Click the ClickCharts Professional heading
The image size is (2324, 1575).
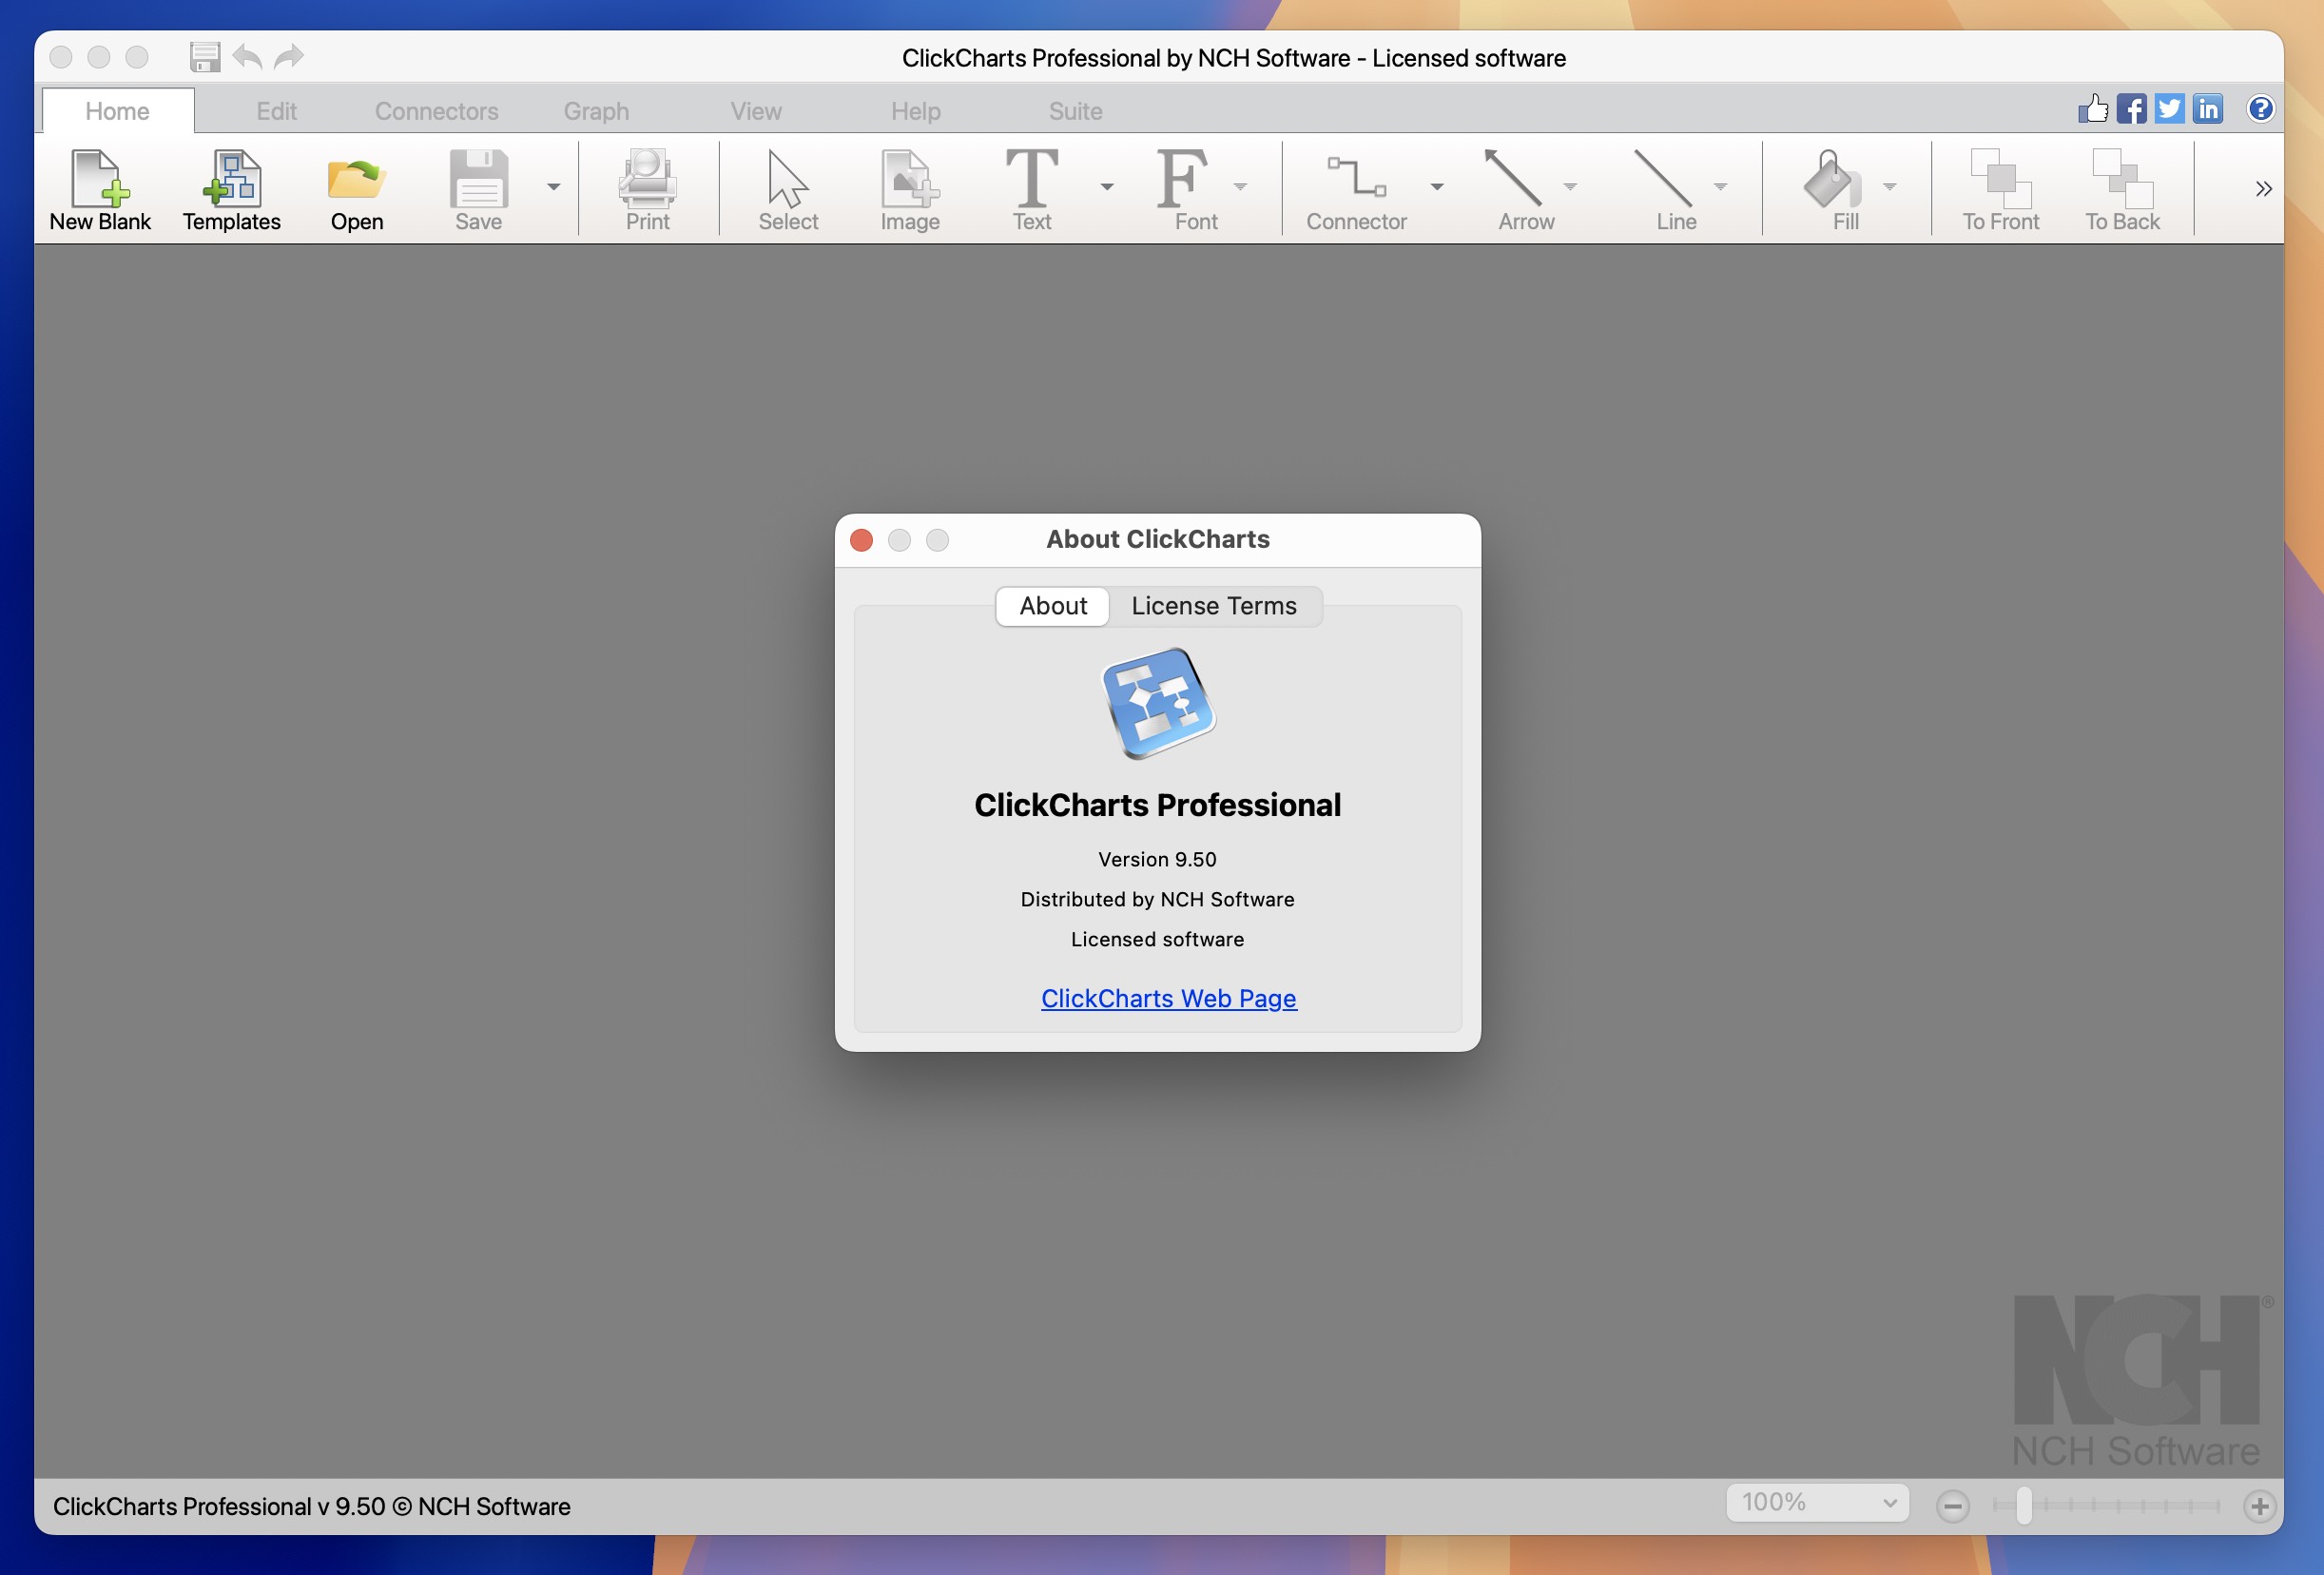tap(1157, 805)
